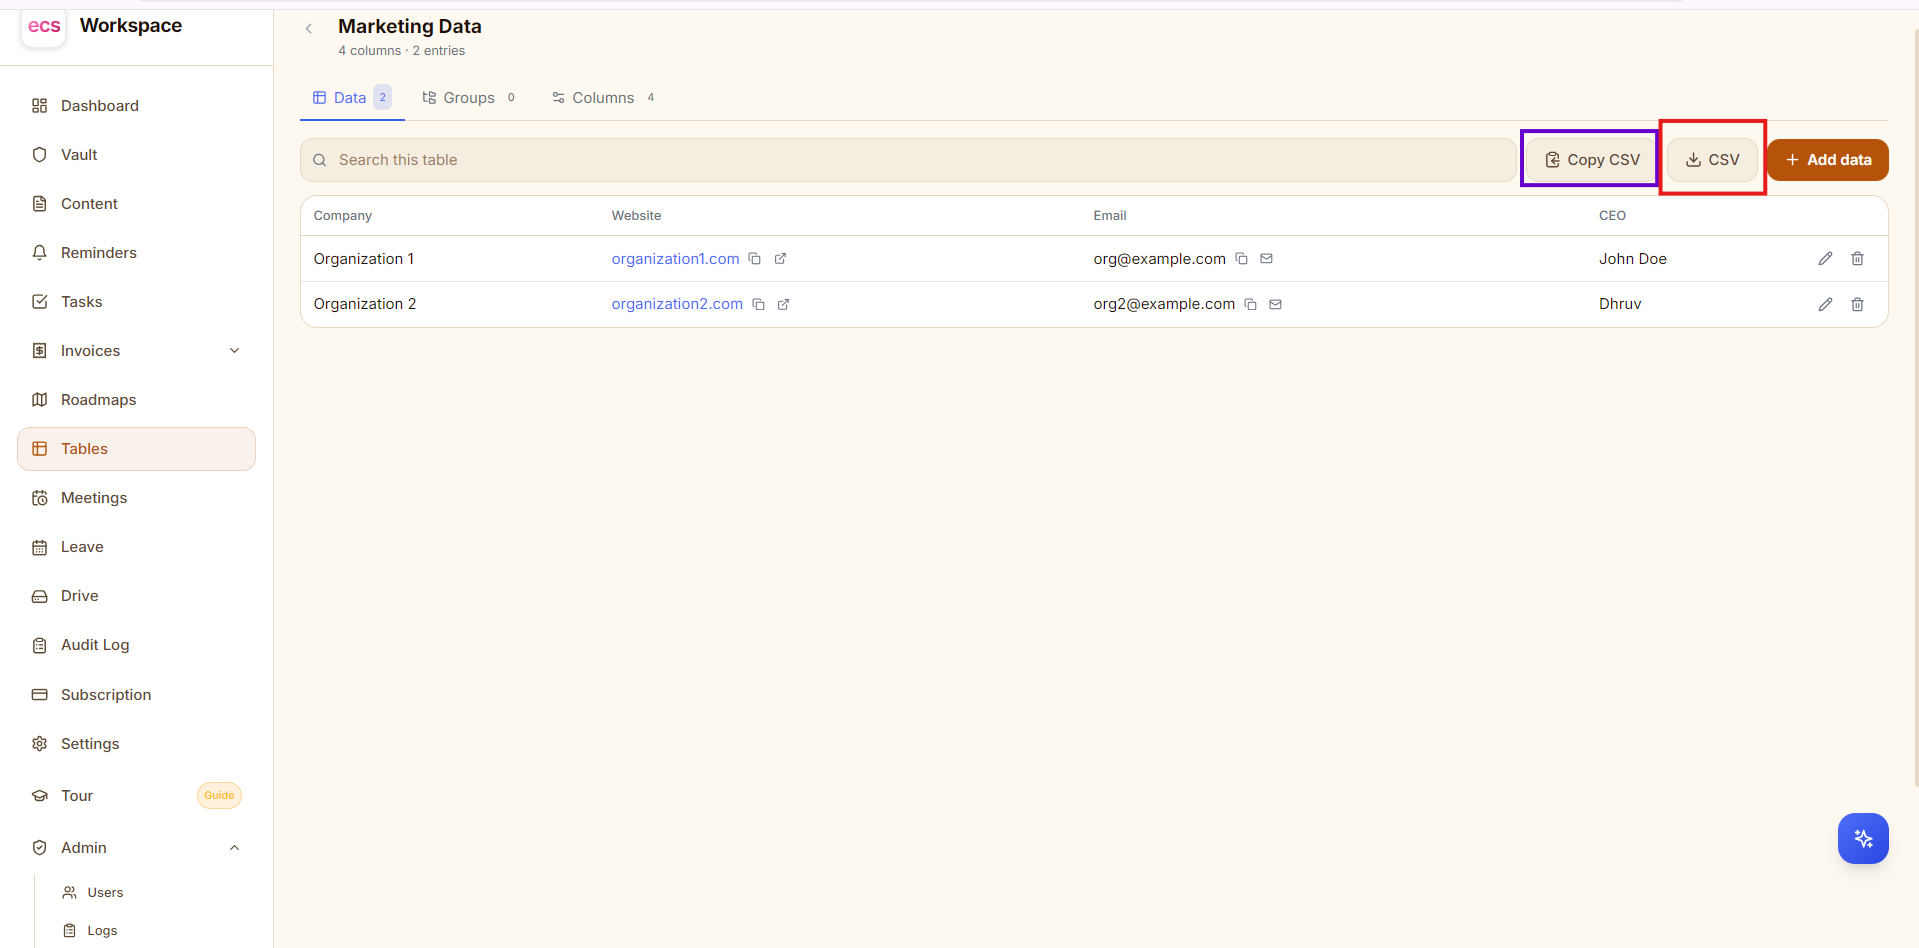Open the AI assistant sparkle button

point(1863,838)
